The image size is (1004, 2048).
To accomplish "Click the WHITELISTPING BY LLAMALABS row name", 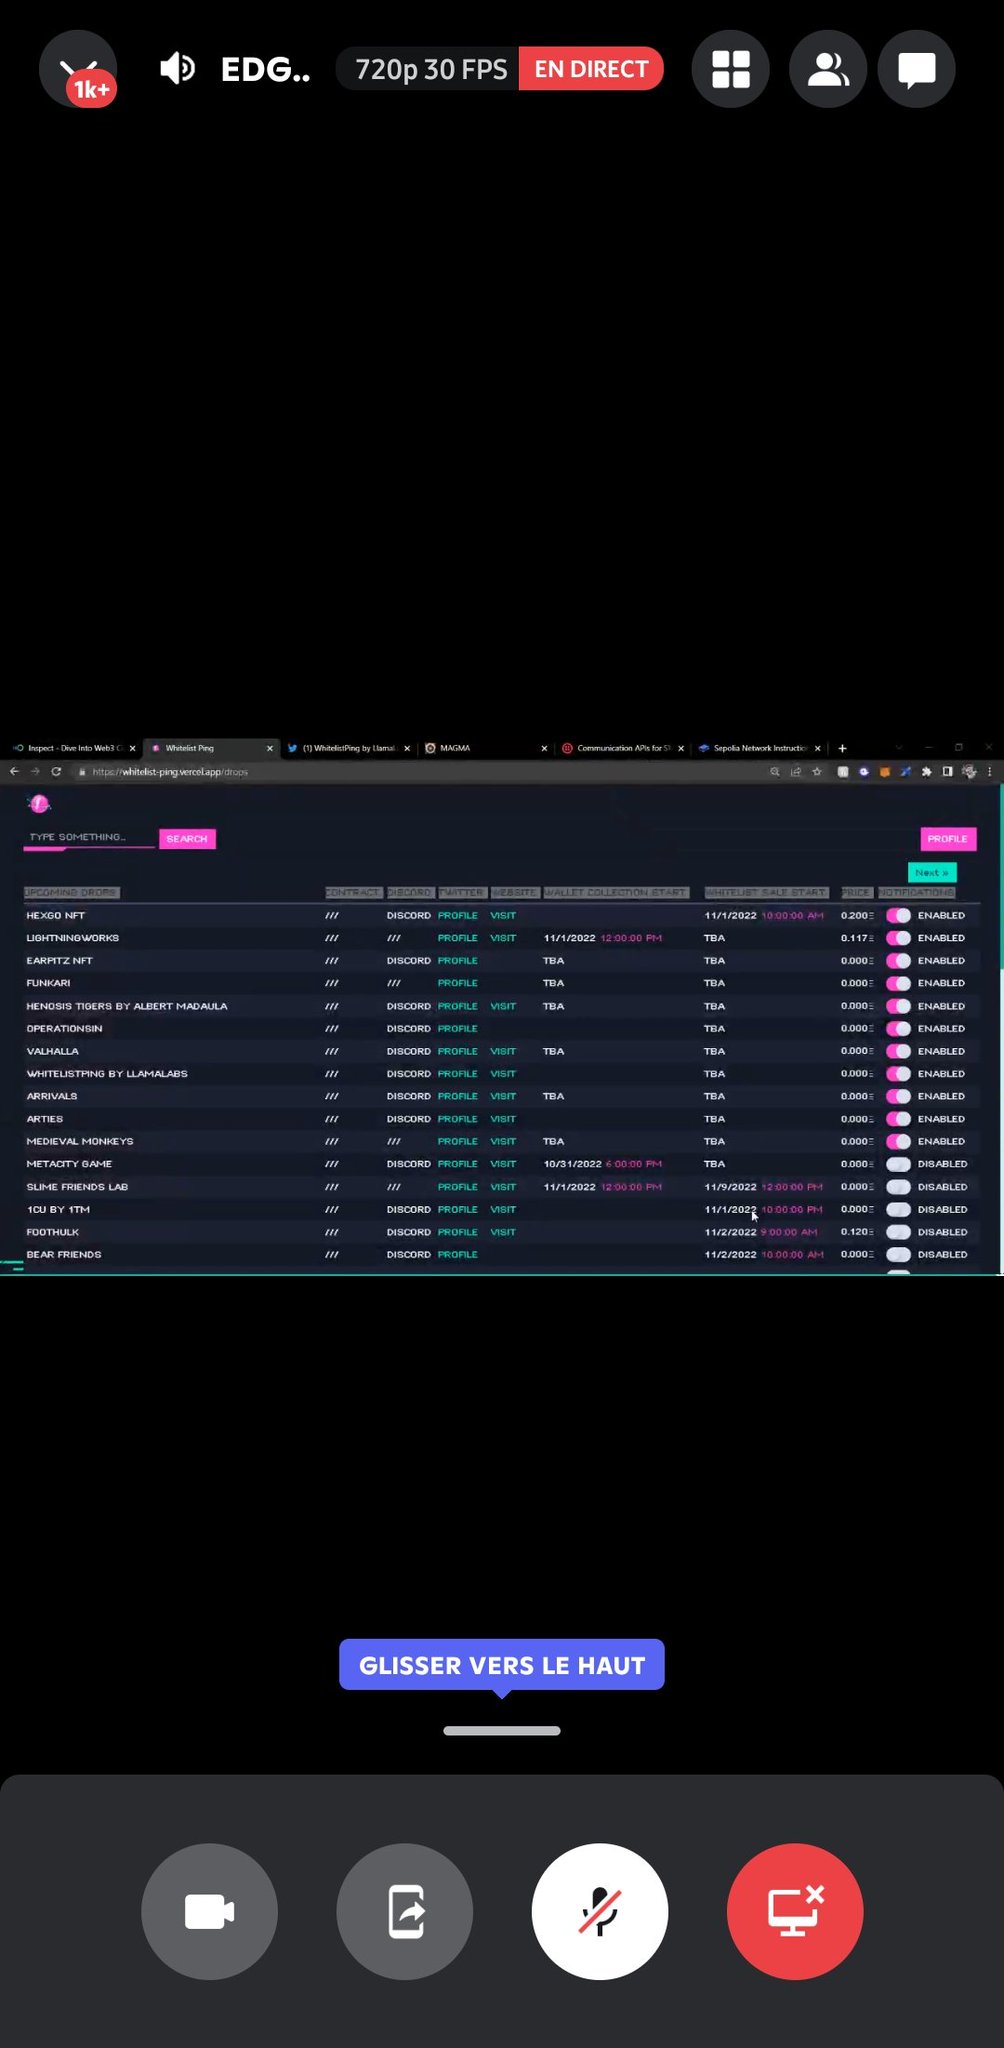I will click(x=107, y=1074).
